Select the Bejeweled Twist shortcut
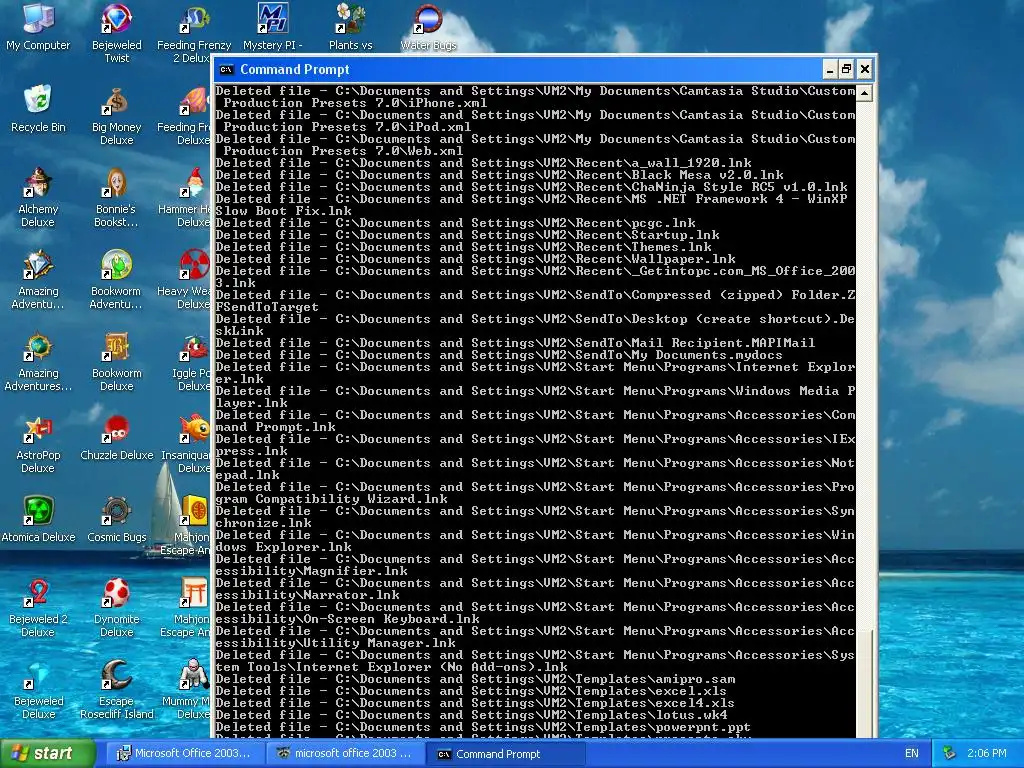Screen dimensions: 1024x768 [116, 33]
